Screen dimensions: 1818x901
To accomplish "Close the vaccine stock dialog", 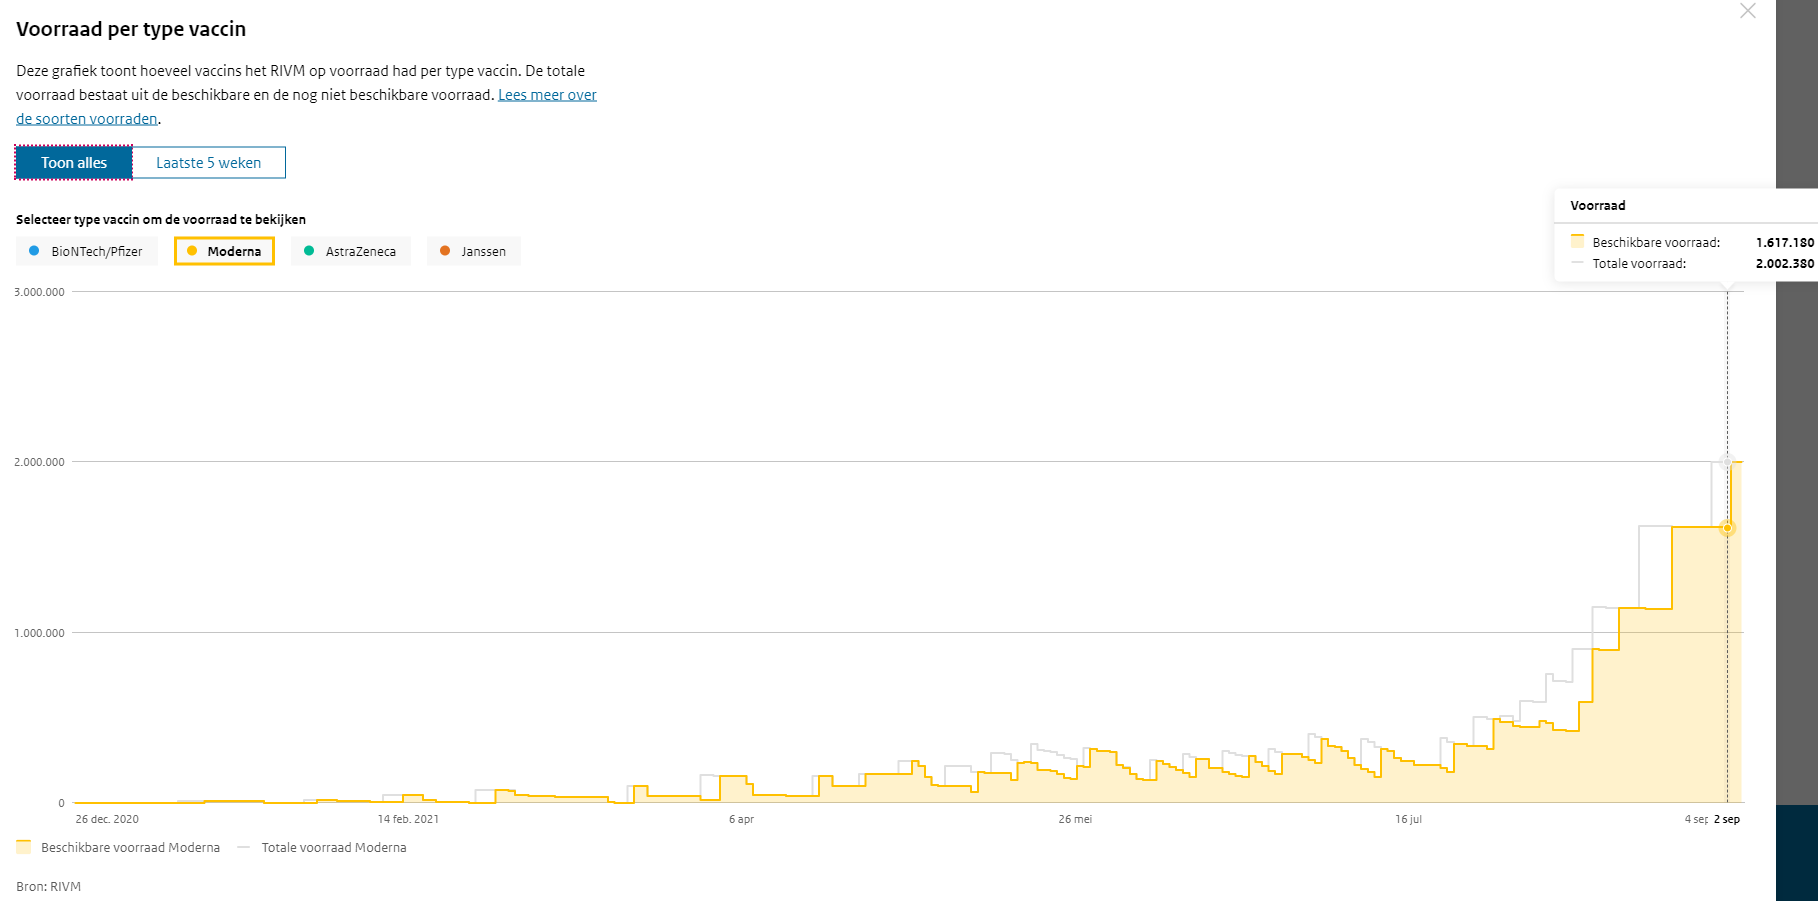I will [x=1747, y=11].
